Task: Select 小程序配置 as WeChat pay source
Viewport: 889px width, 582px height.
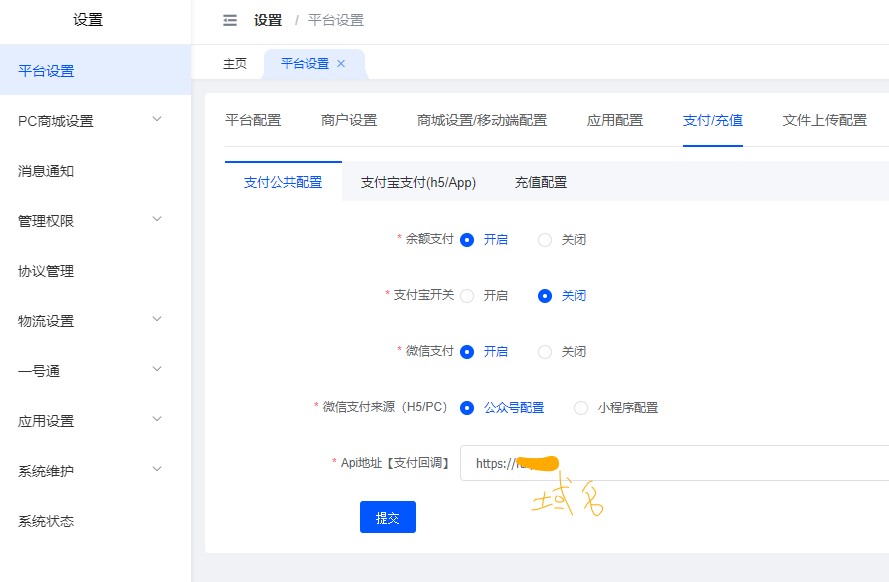Action: click(x=581, y=408)
